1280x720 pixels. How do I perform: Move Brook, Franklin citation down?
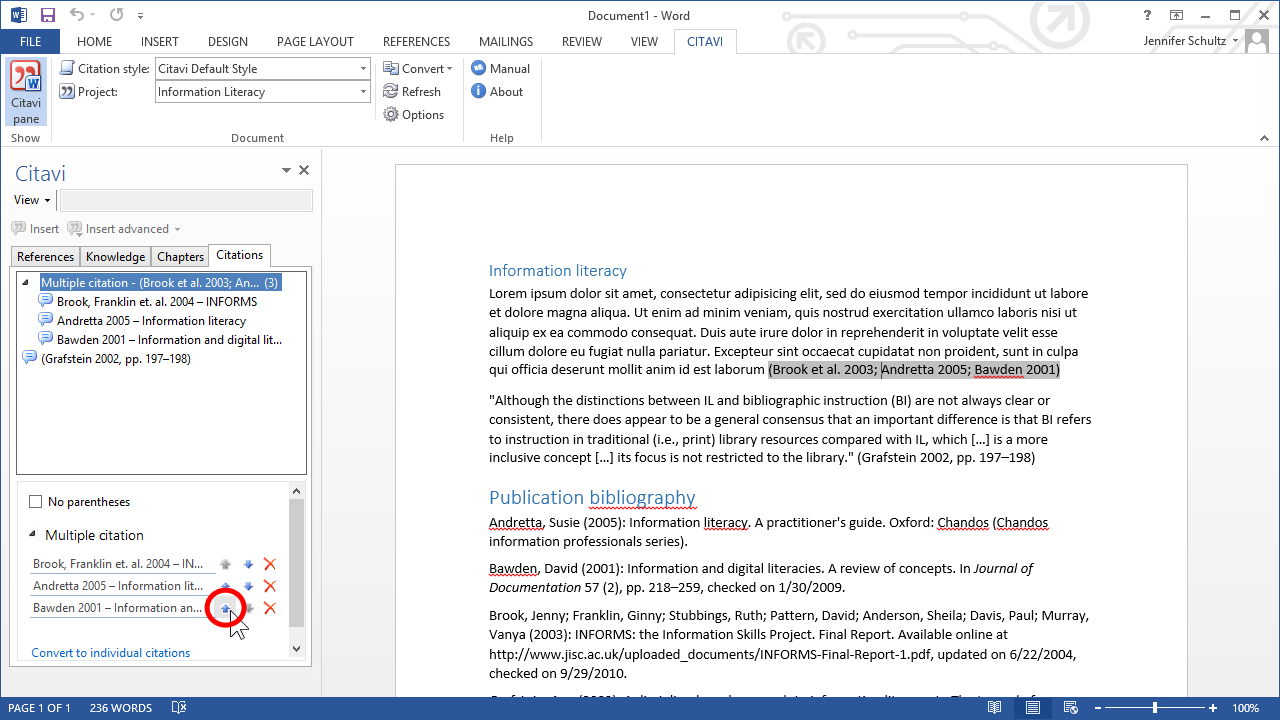pos(248,564)
